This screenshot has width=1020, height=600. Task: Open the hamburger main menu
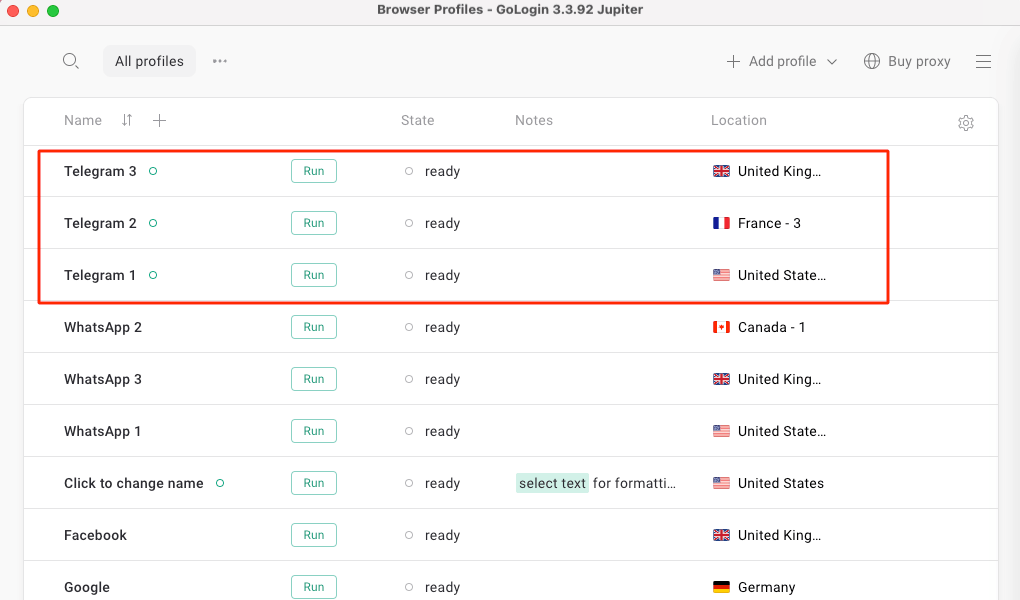(983, 61)
